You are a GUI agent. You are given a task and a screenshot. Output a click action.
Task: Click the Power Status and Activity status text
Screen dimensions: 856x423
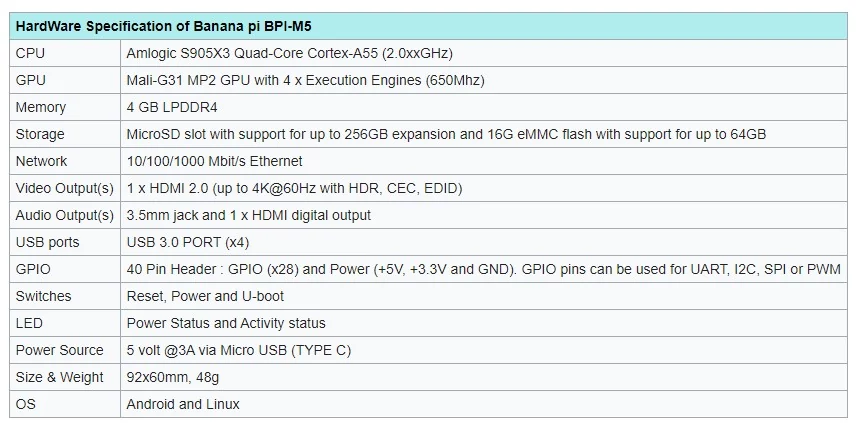click(226, 324)
